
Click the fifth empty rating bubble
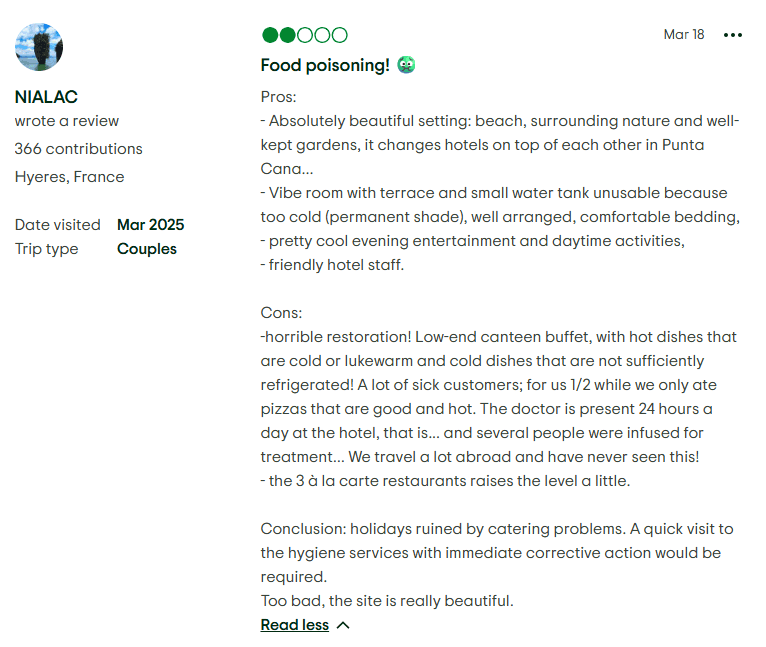click(340, 35)
